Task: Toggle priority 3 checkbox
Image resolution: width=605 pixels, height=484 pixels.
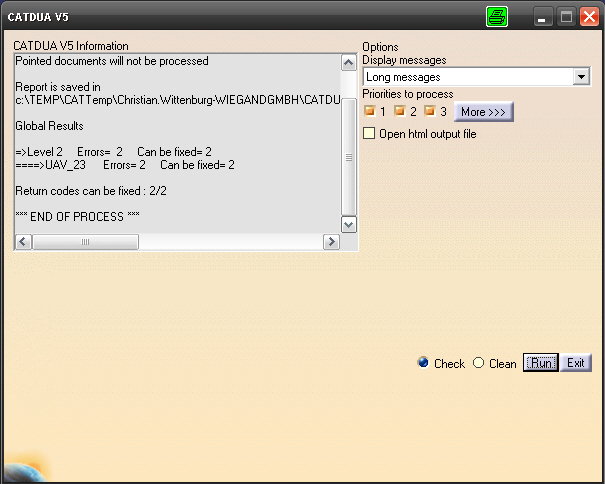Action: (x=429, y=111)
